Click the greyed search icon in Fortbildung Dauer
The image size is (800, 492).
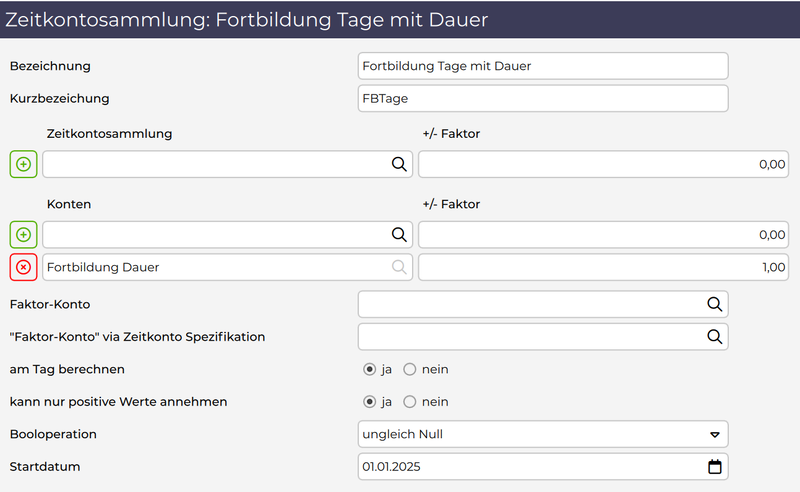coord(398,267)
